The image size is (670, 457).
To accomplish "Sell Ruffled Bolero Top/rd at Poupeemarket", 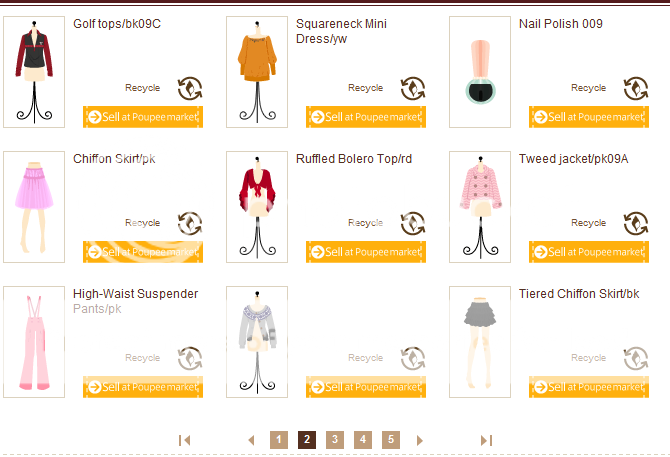I will 366,252.
